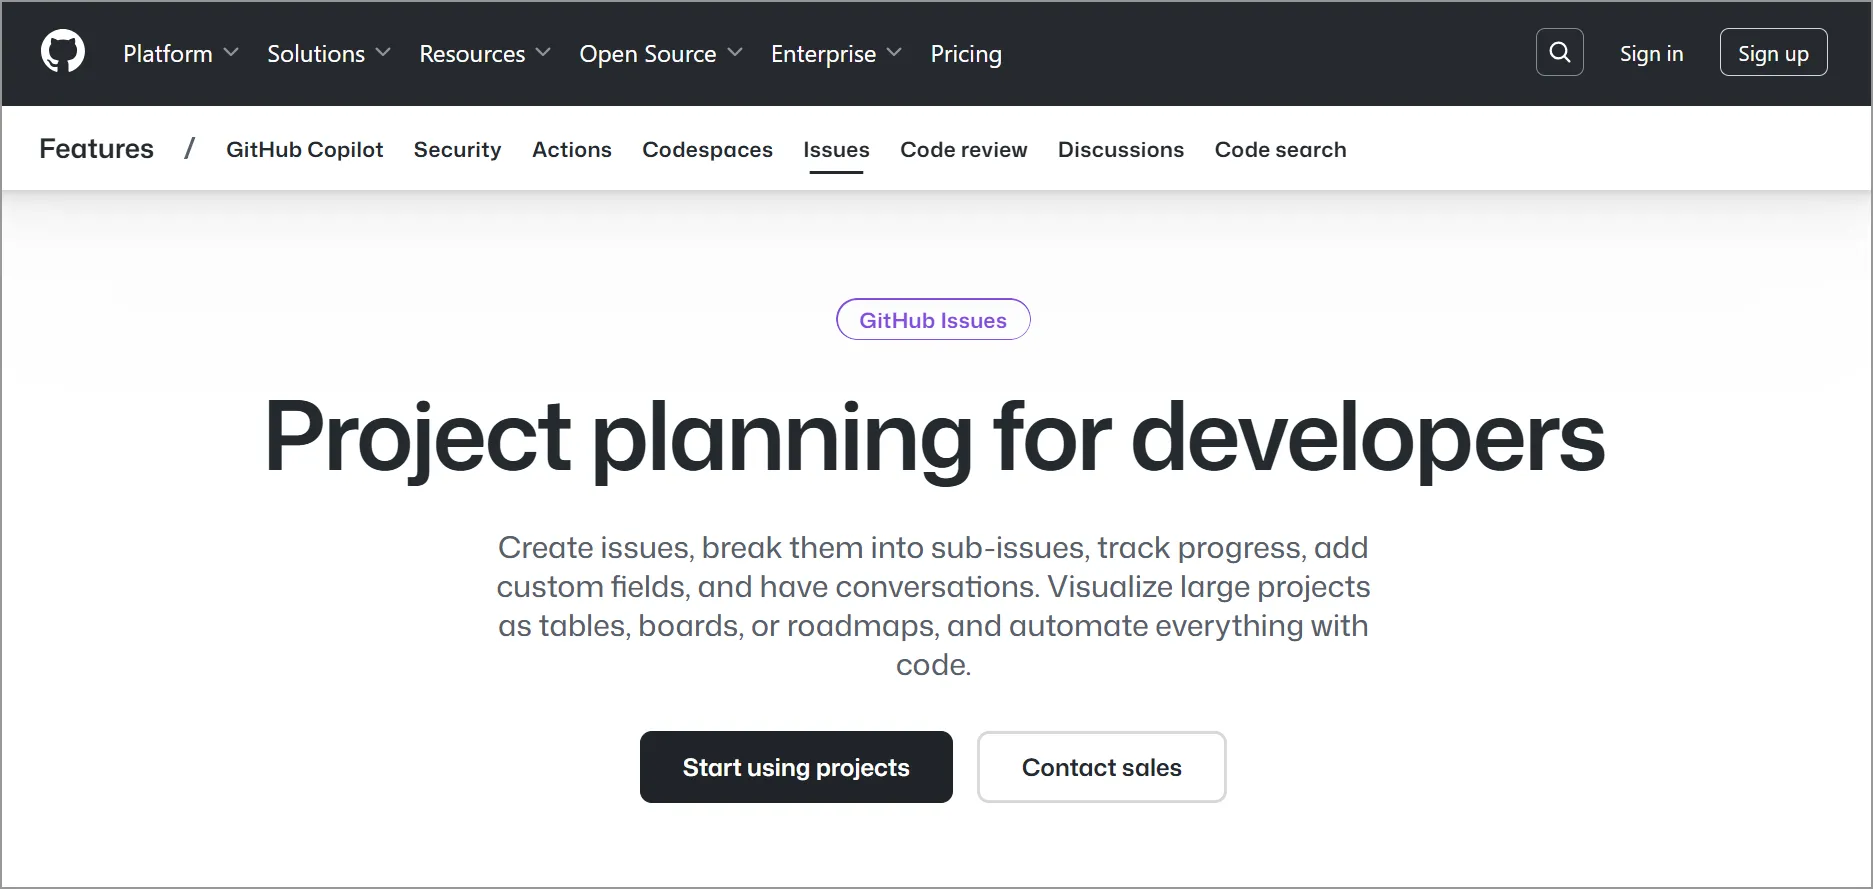Switch to the Discussions tab
Viewport: 1873px width, 889px height.
(x=1120, y=149)
